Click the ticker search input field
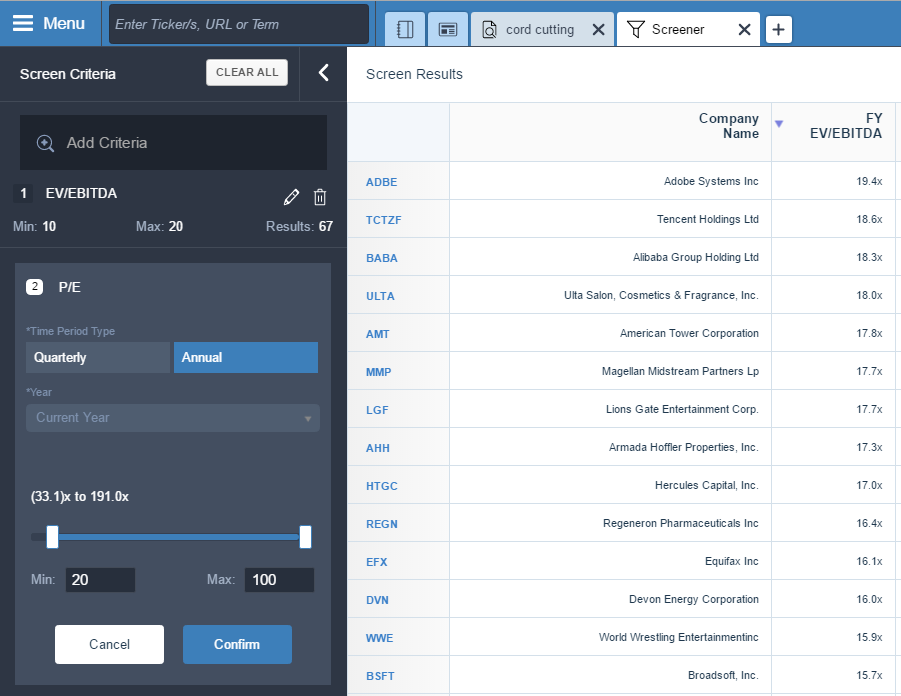Screen dimensions: 901x696 (238, 24)
